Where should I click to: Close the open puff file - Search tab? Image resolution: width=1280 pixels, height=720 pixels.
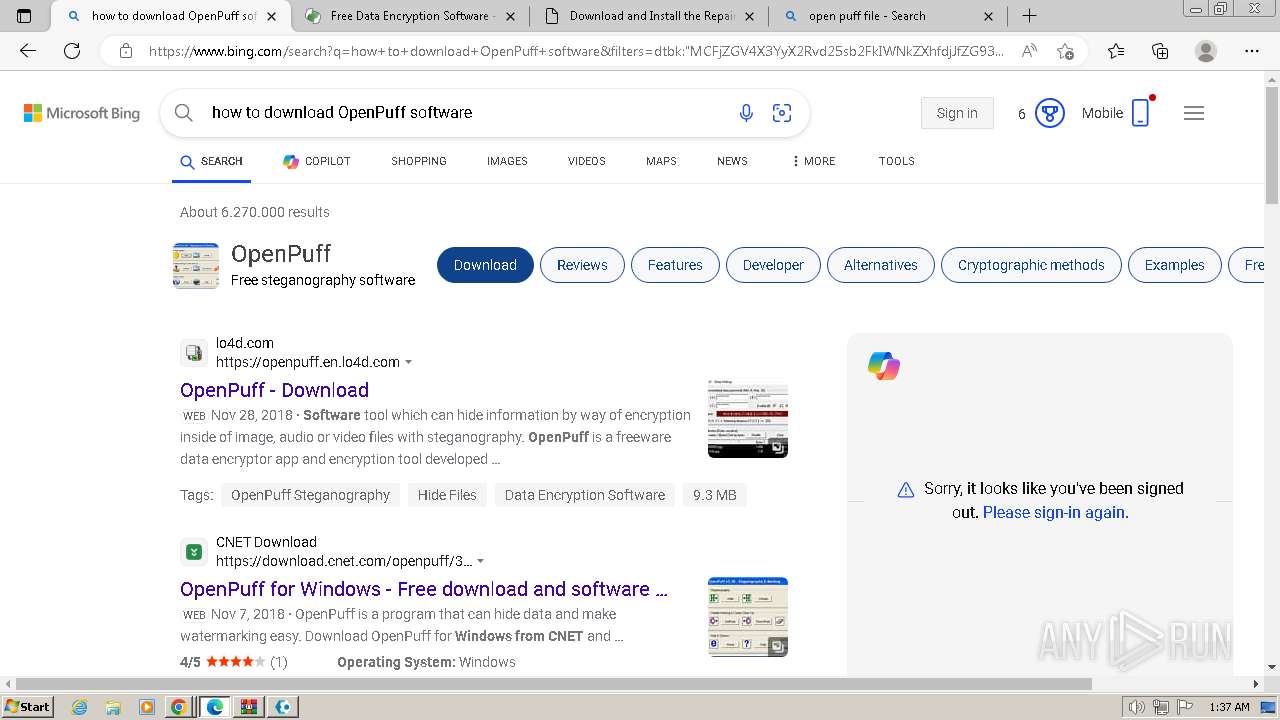click(989, 16)
